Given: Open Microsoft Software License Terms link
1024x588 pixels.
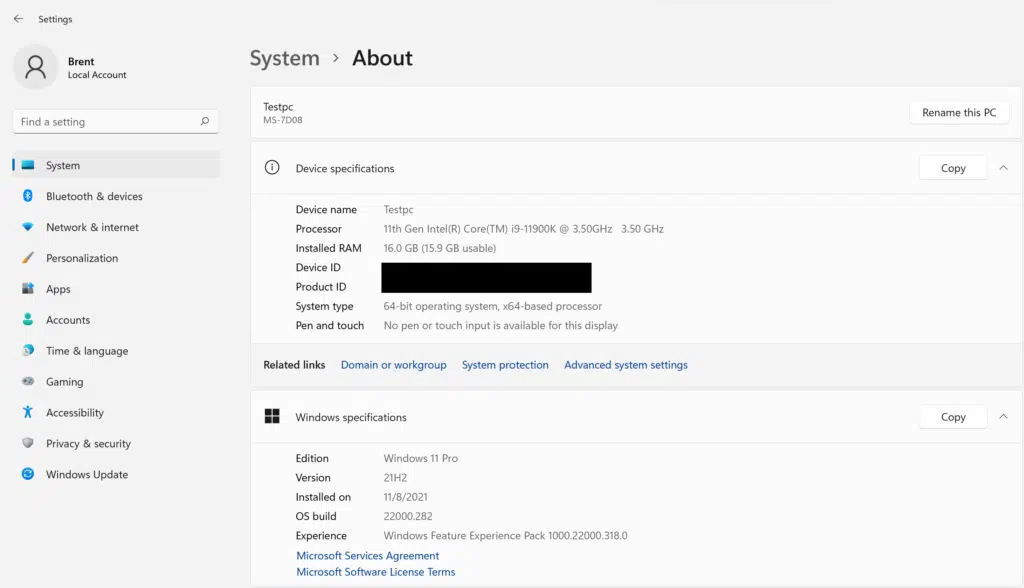Looking at the screenshot, I should pos(376,572).
